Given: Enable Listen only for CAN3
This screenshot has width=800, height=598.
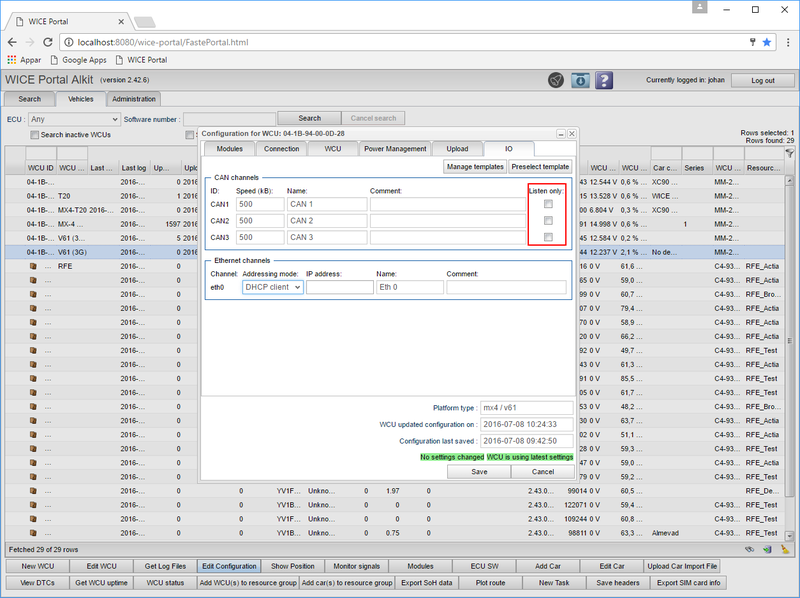Looking at the screenshot, I should click(x=548, y=237).
